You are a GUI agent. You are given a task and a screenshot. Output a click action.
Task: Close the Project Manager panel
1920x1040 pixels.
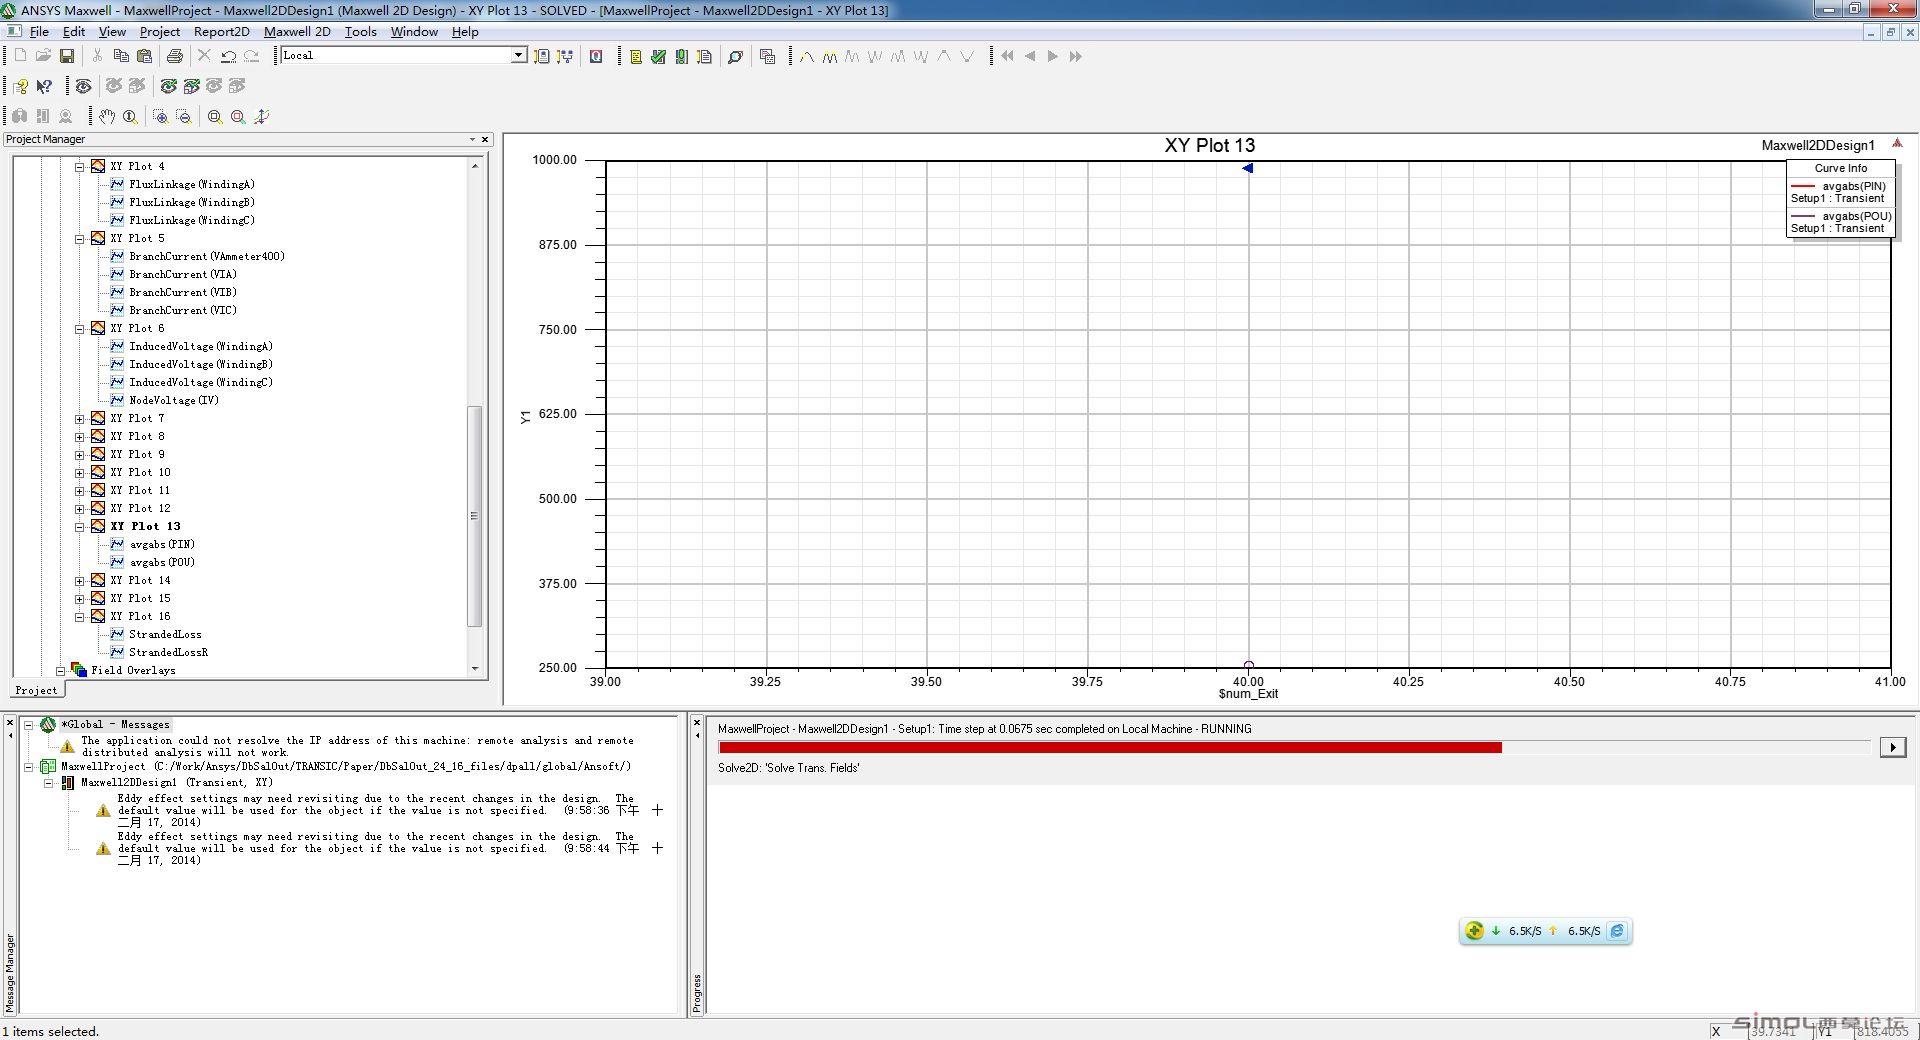pos(485,139)
